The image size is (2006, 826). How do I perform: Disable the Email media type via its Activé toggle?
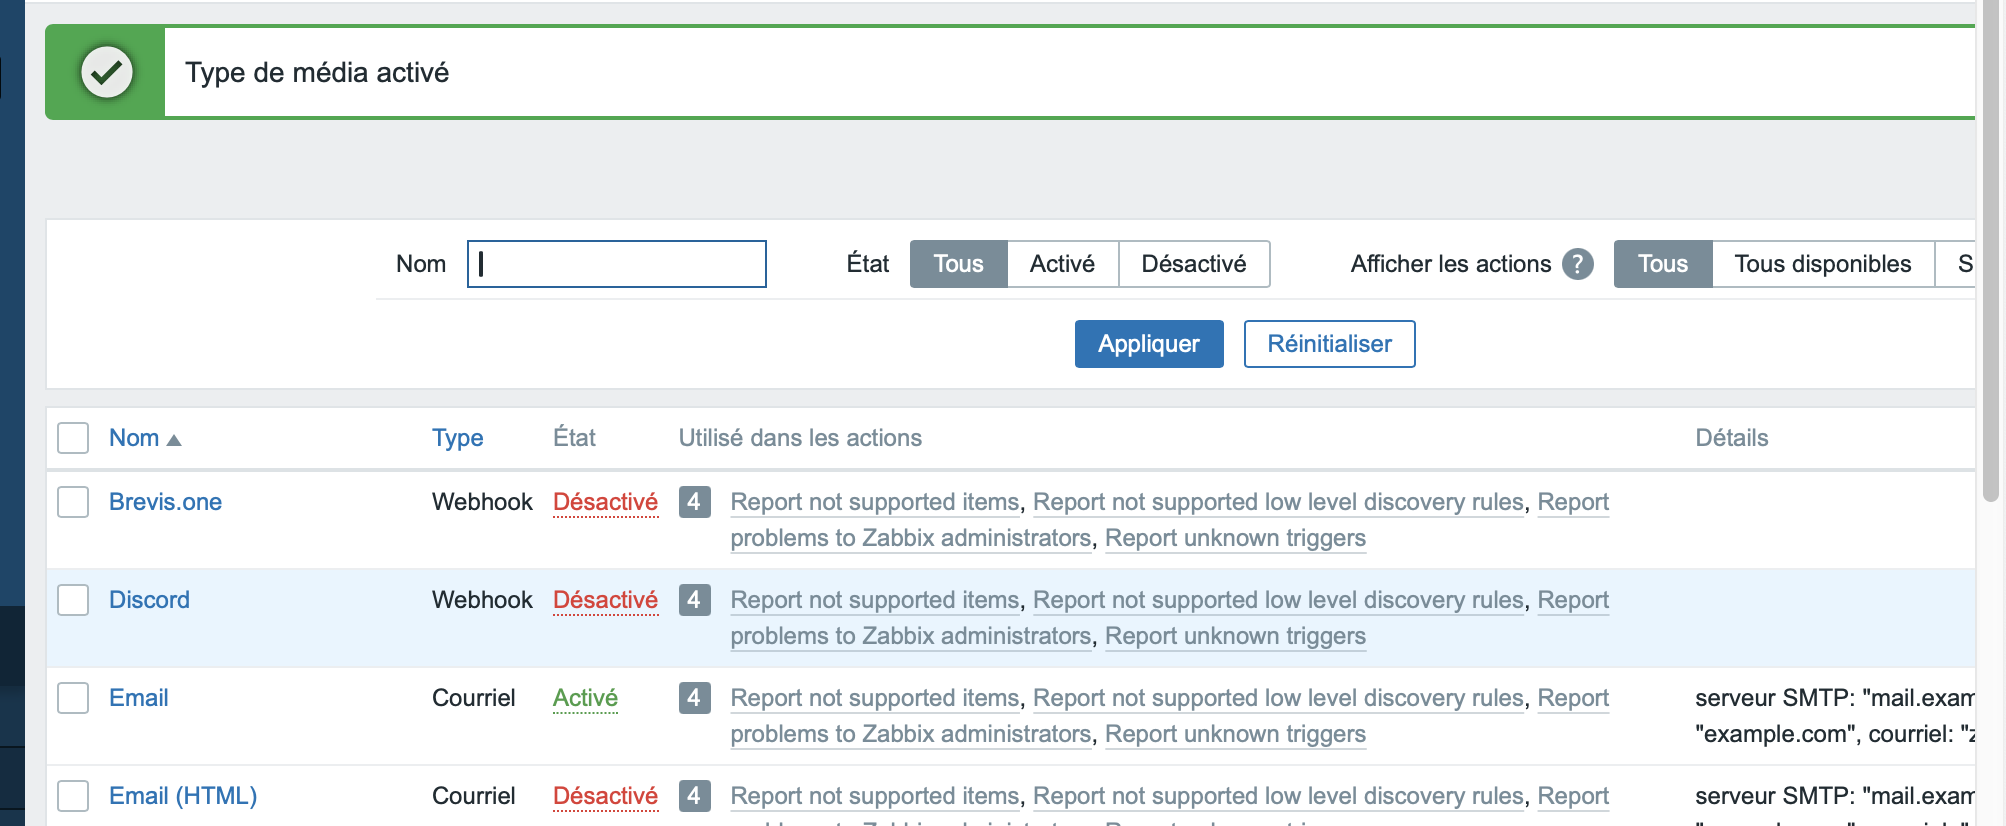pyautogui.click(x=585, y=698)
